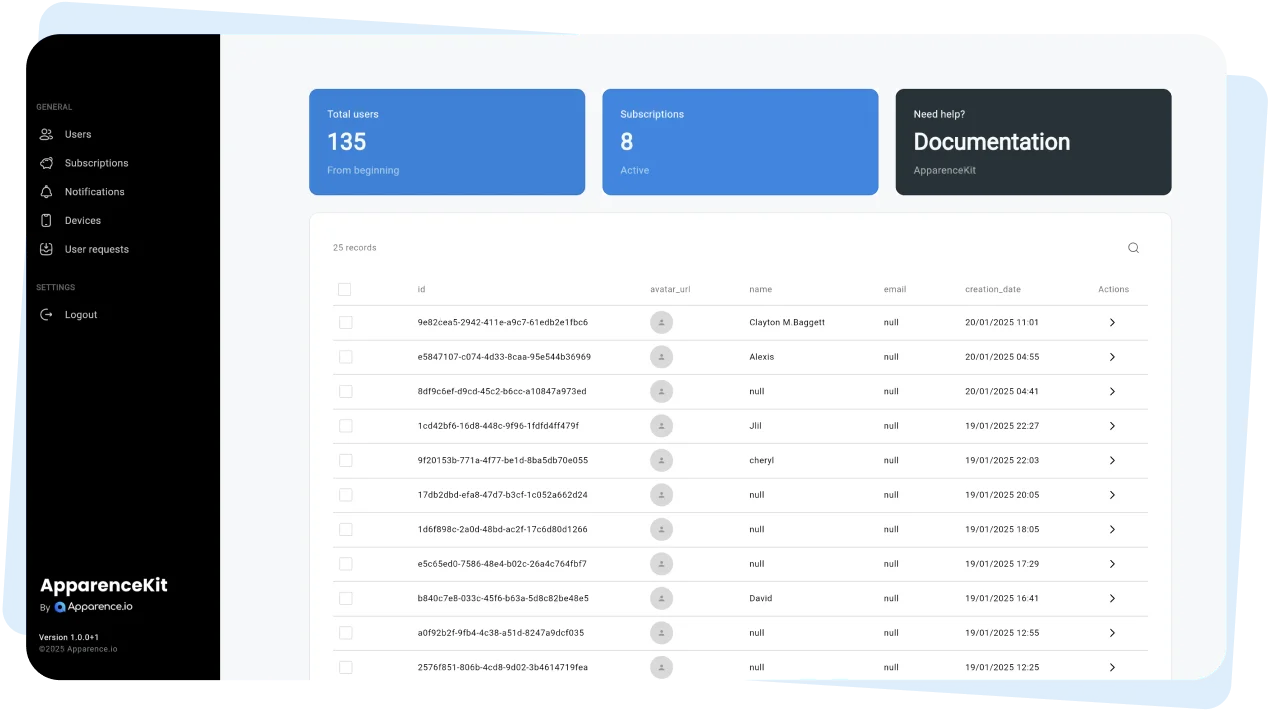
Task: Open actions arrow on the last table row
Action: 1111,667
